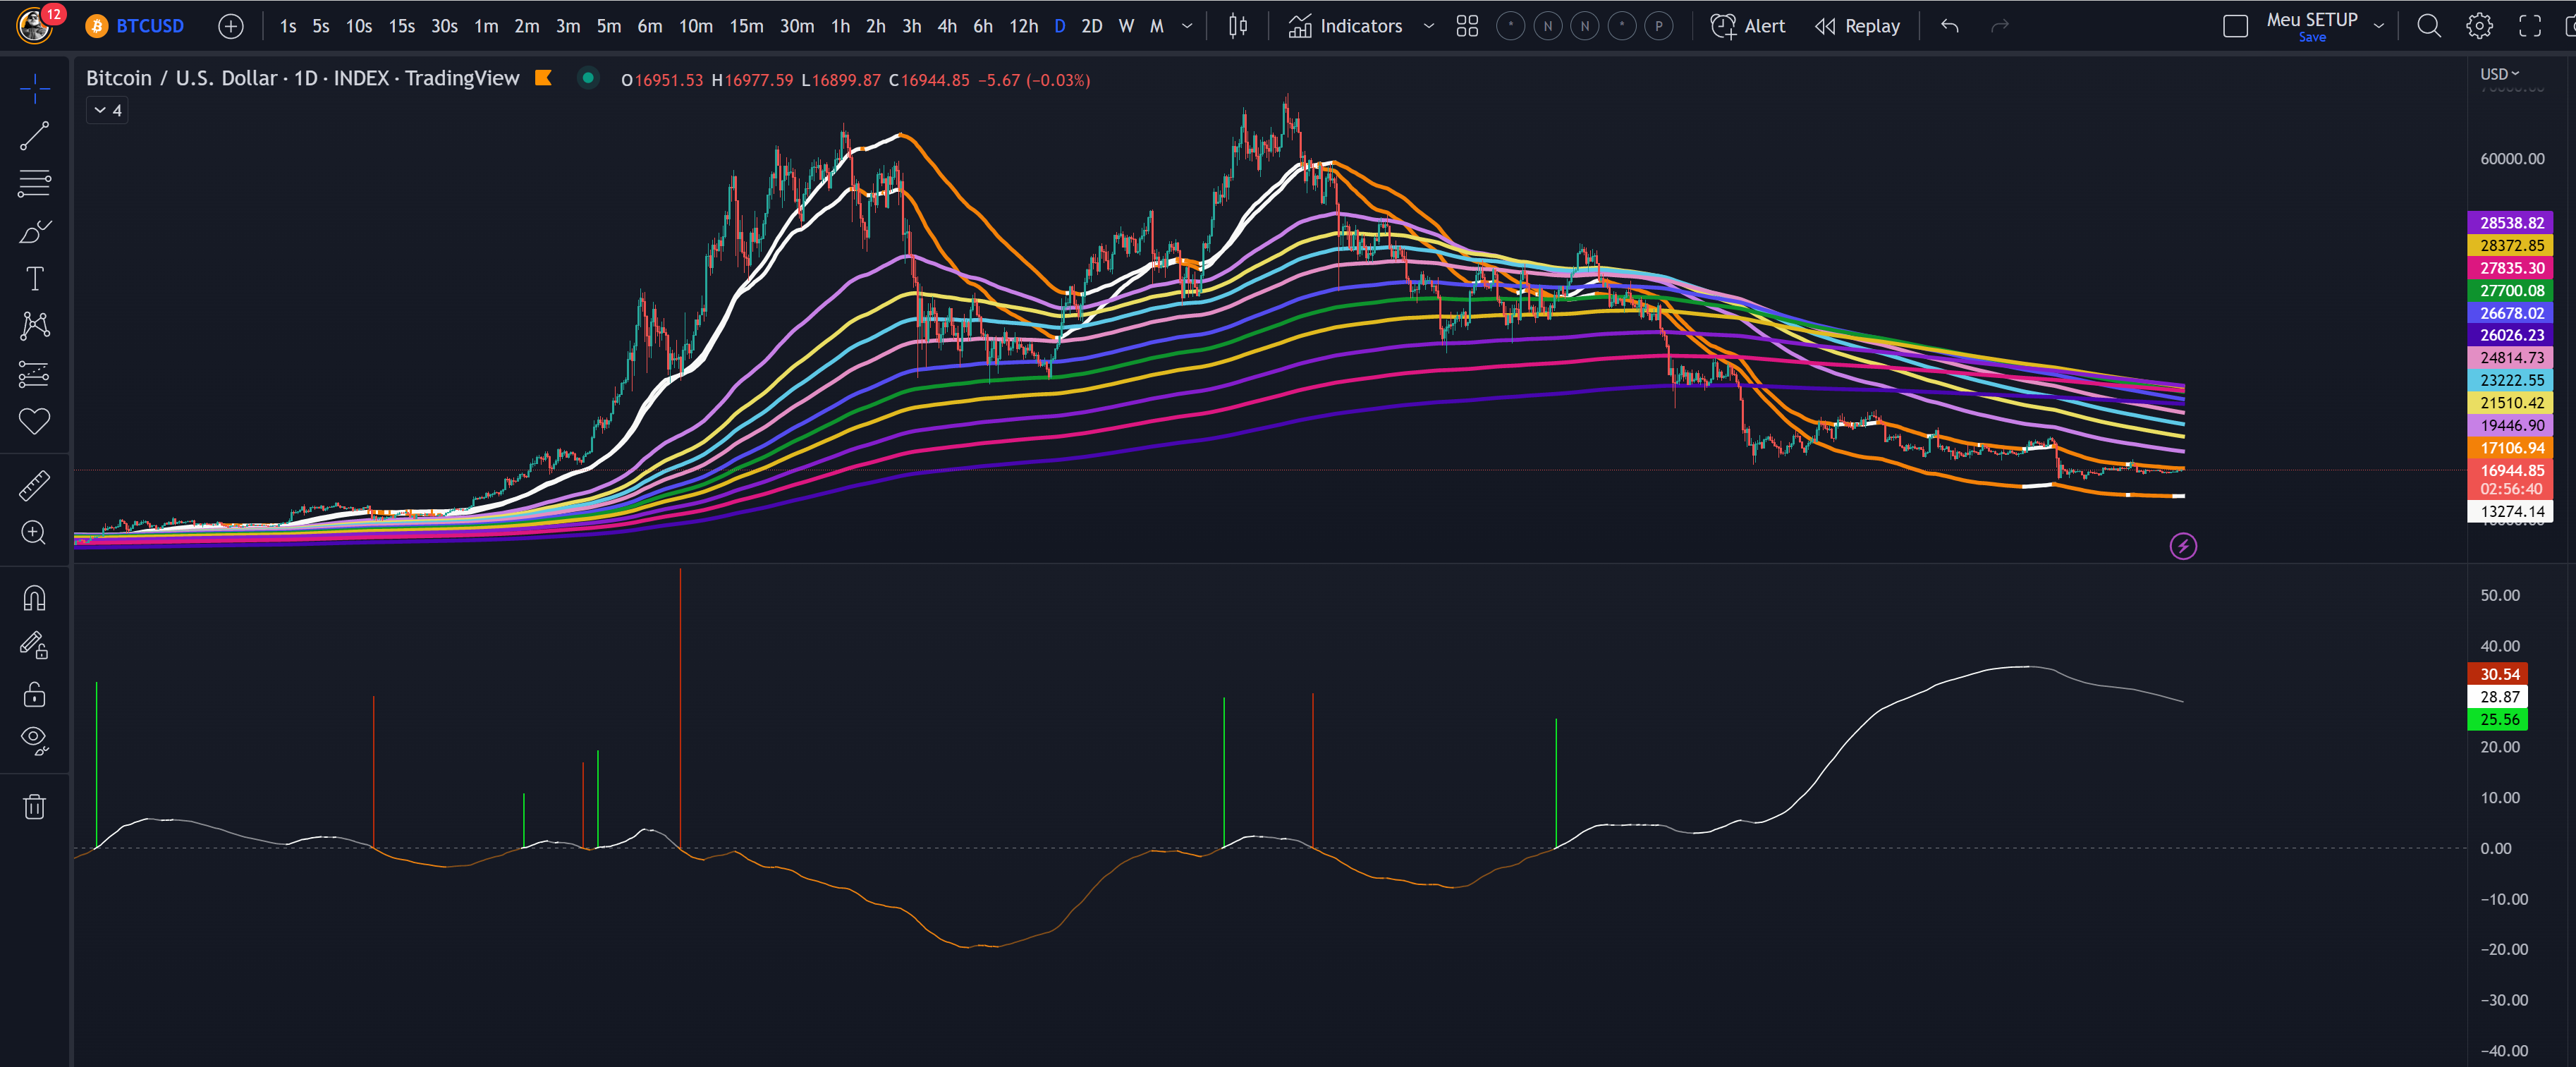Click the purple 28538.82 price label
The height and width of the screenshot is (1067, 2576).
point(2511,223)
